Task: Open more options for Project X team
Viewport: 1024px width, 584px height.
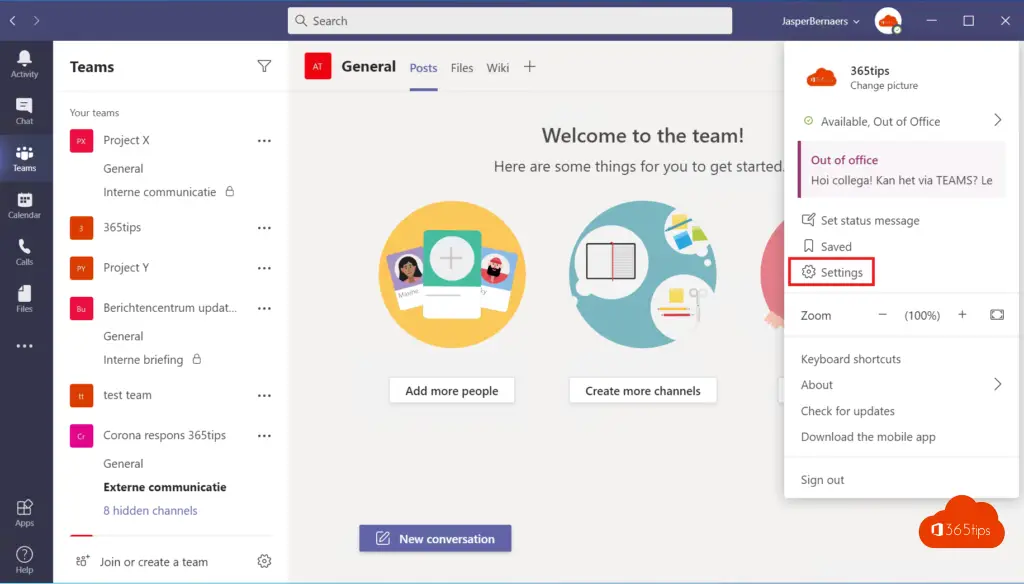Action: point(264,140)
